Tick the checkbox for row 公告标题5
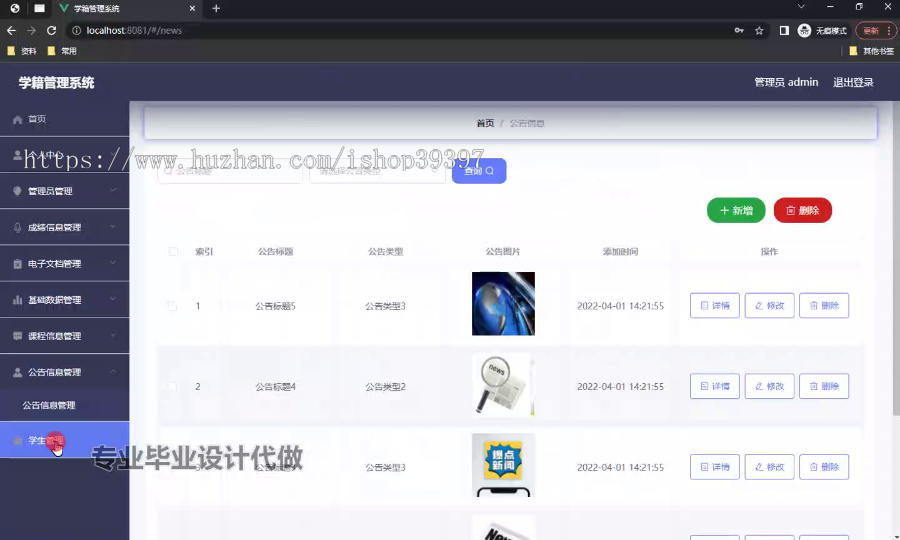Image resolution: width=900 pixels, height=540 pixels. click(172, 306)
